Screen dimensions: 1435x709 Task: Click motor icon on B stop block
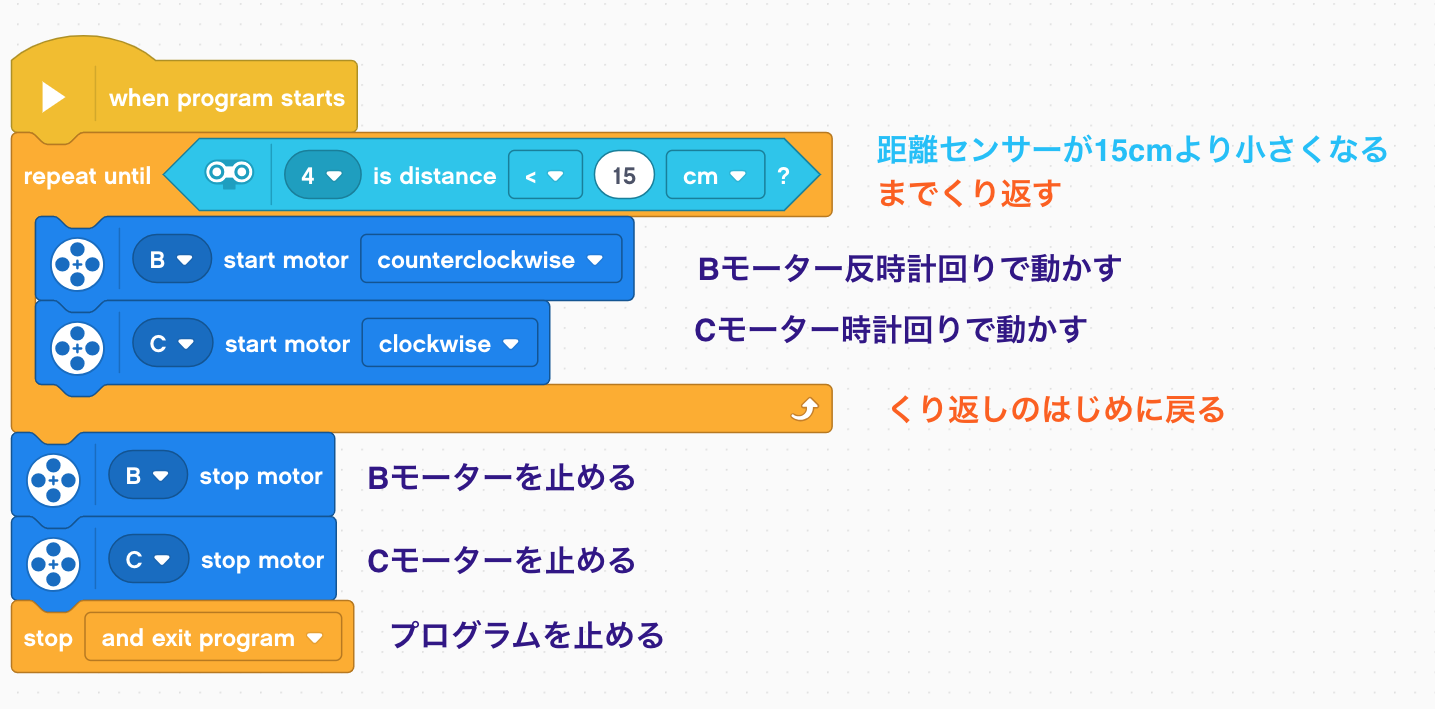[x=53, y=477]
